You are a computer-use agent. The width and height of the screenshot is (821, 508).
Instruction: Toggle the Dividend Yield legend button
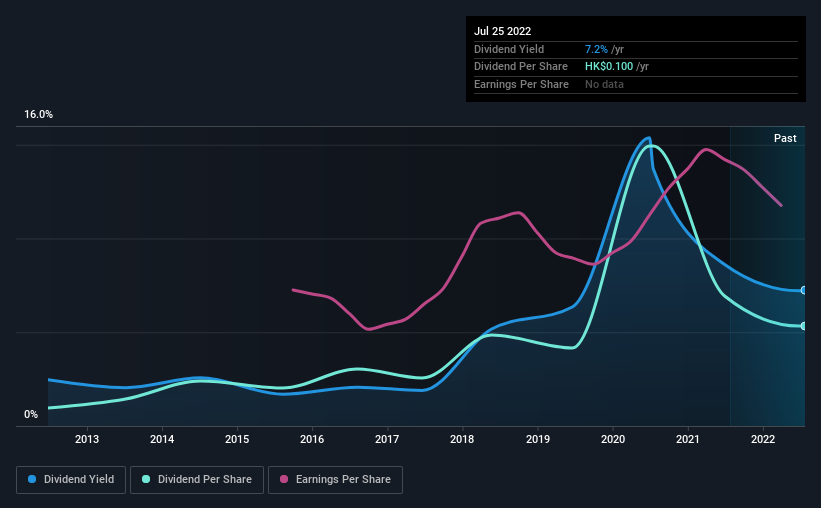[x=71, y=480]
